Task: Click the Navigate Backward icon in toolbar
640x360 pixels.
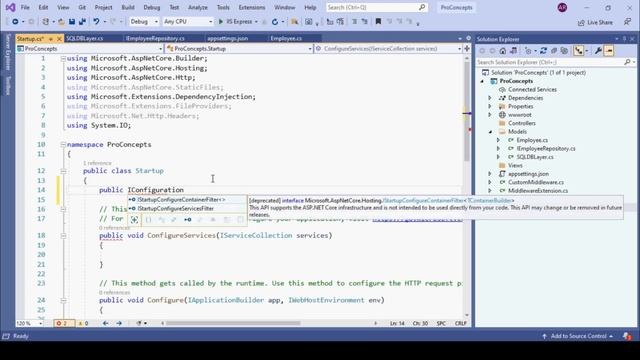Action: 15,22
